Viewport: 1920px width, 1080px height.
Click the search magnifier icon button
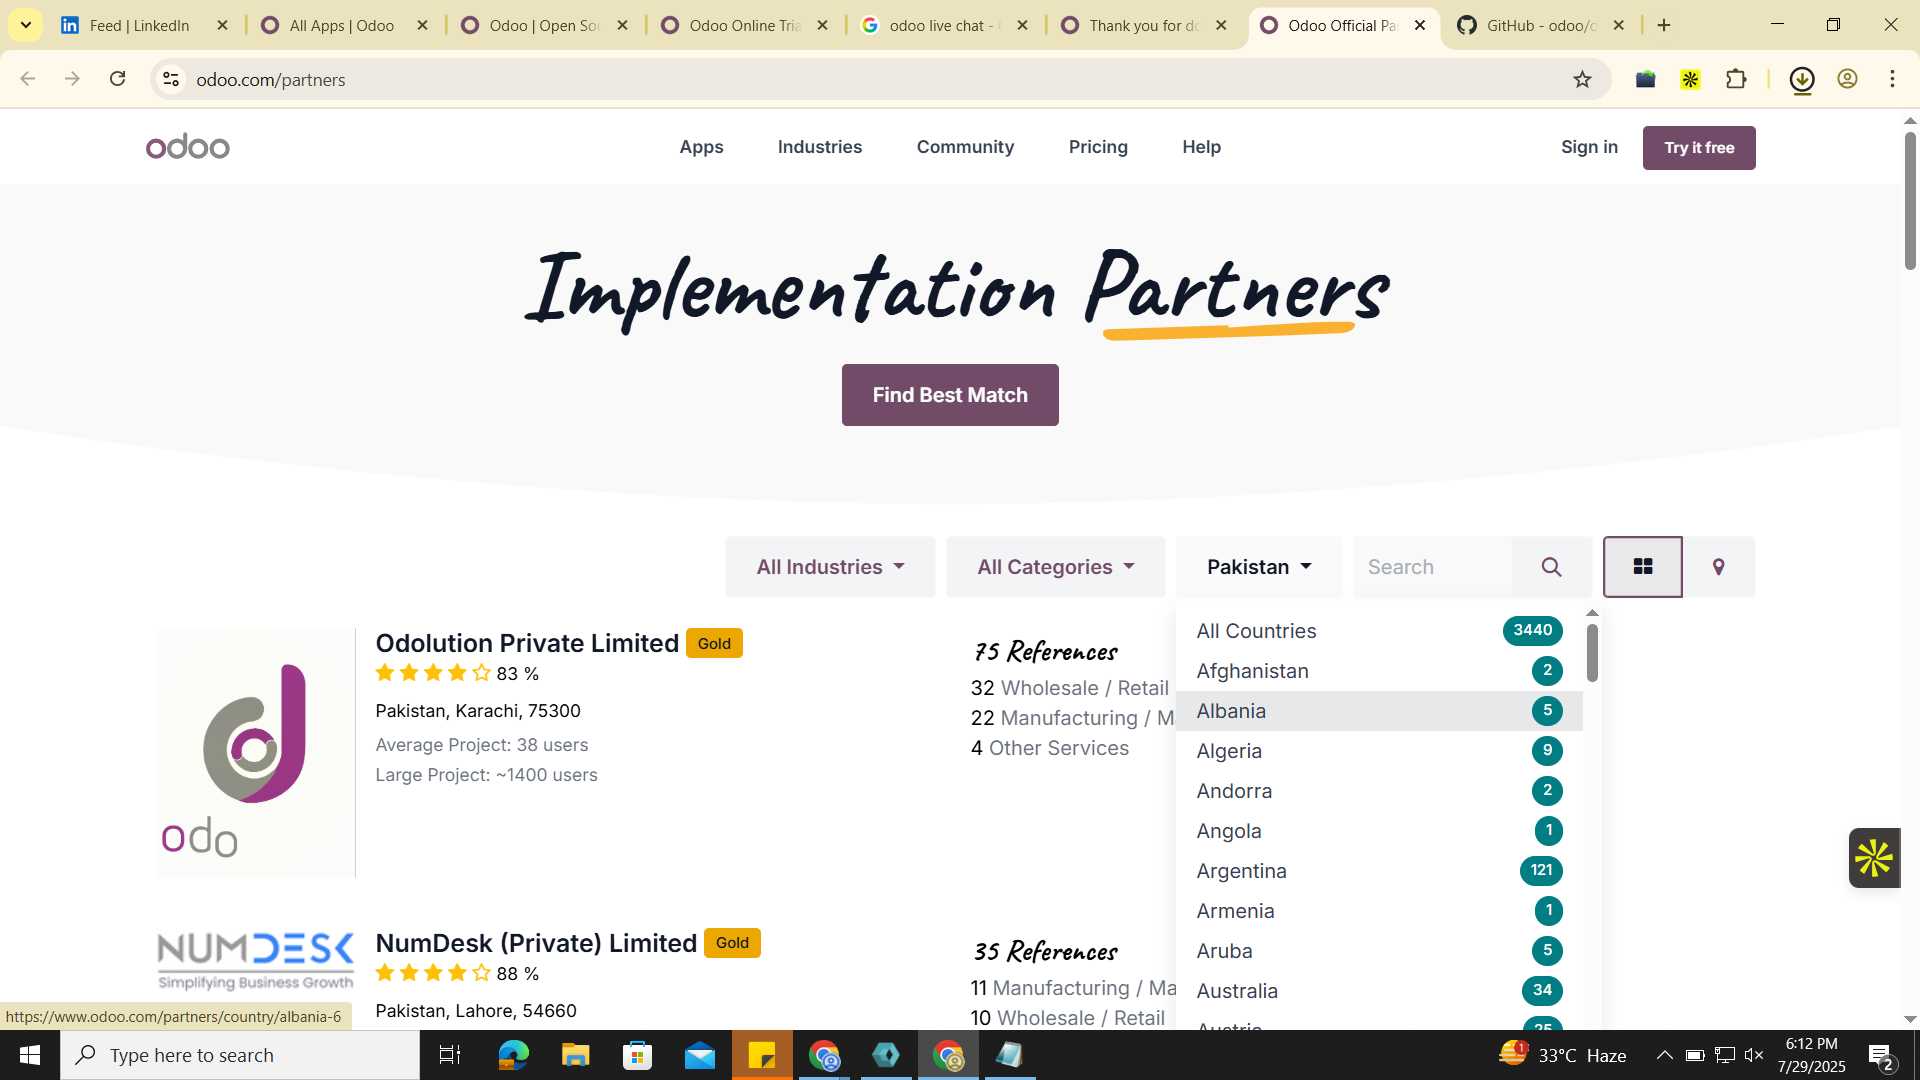1551,567
